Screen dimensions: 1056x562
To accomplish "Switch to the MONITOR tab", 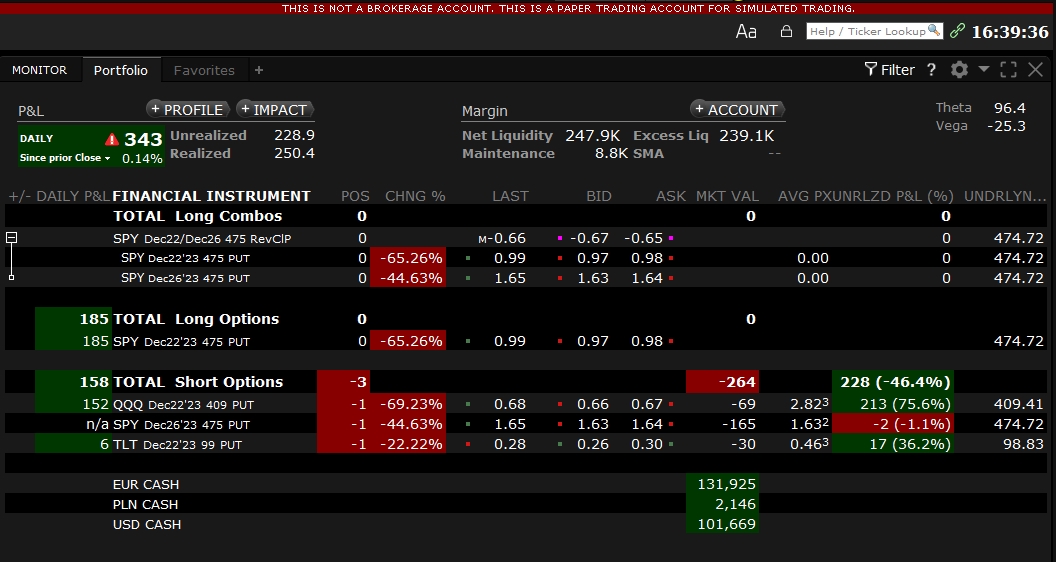I will click(40, 70).
